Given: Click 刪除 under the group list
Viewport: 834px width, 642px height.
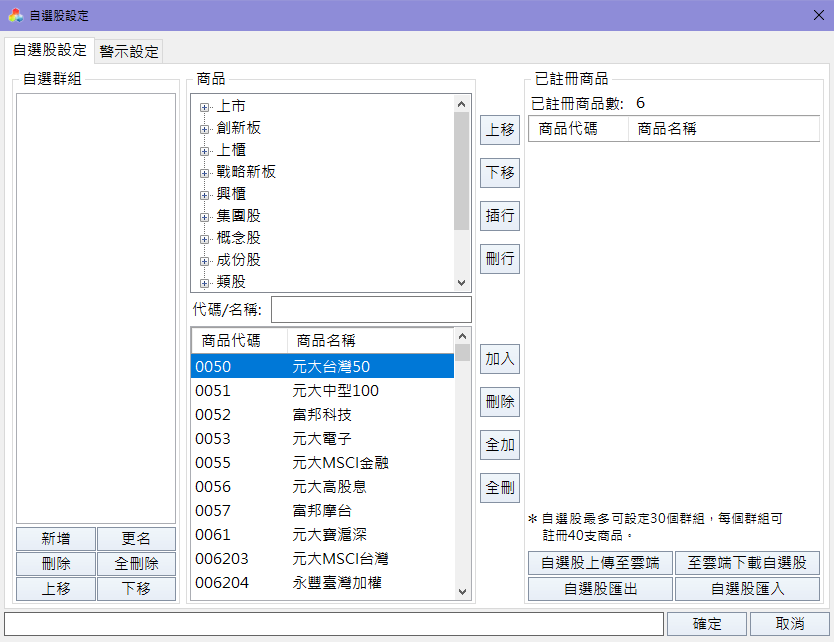Looking at the screenshot, I should pos(56,564).
